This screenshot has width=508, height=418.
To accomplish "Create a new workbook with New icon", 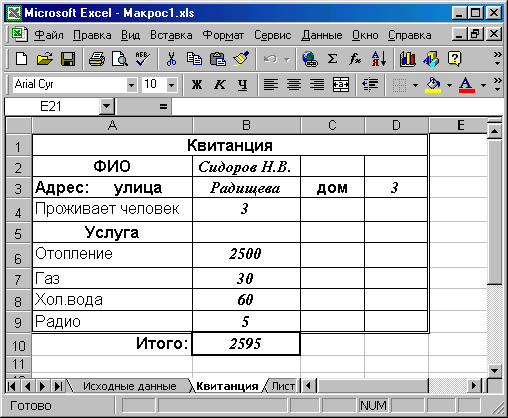I will pyautogui.click(x=21, y=59).
